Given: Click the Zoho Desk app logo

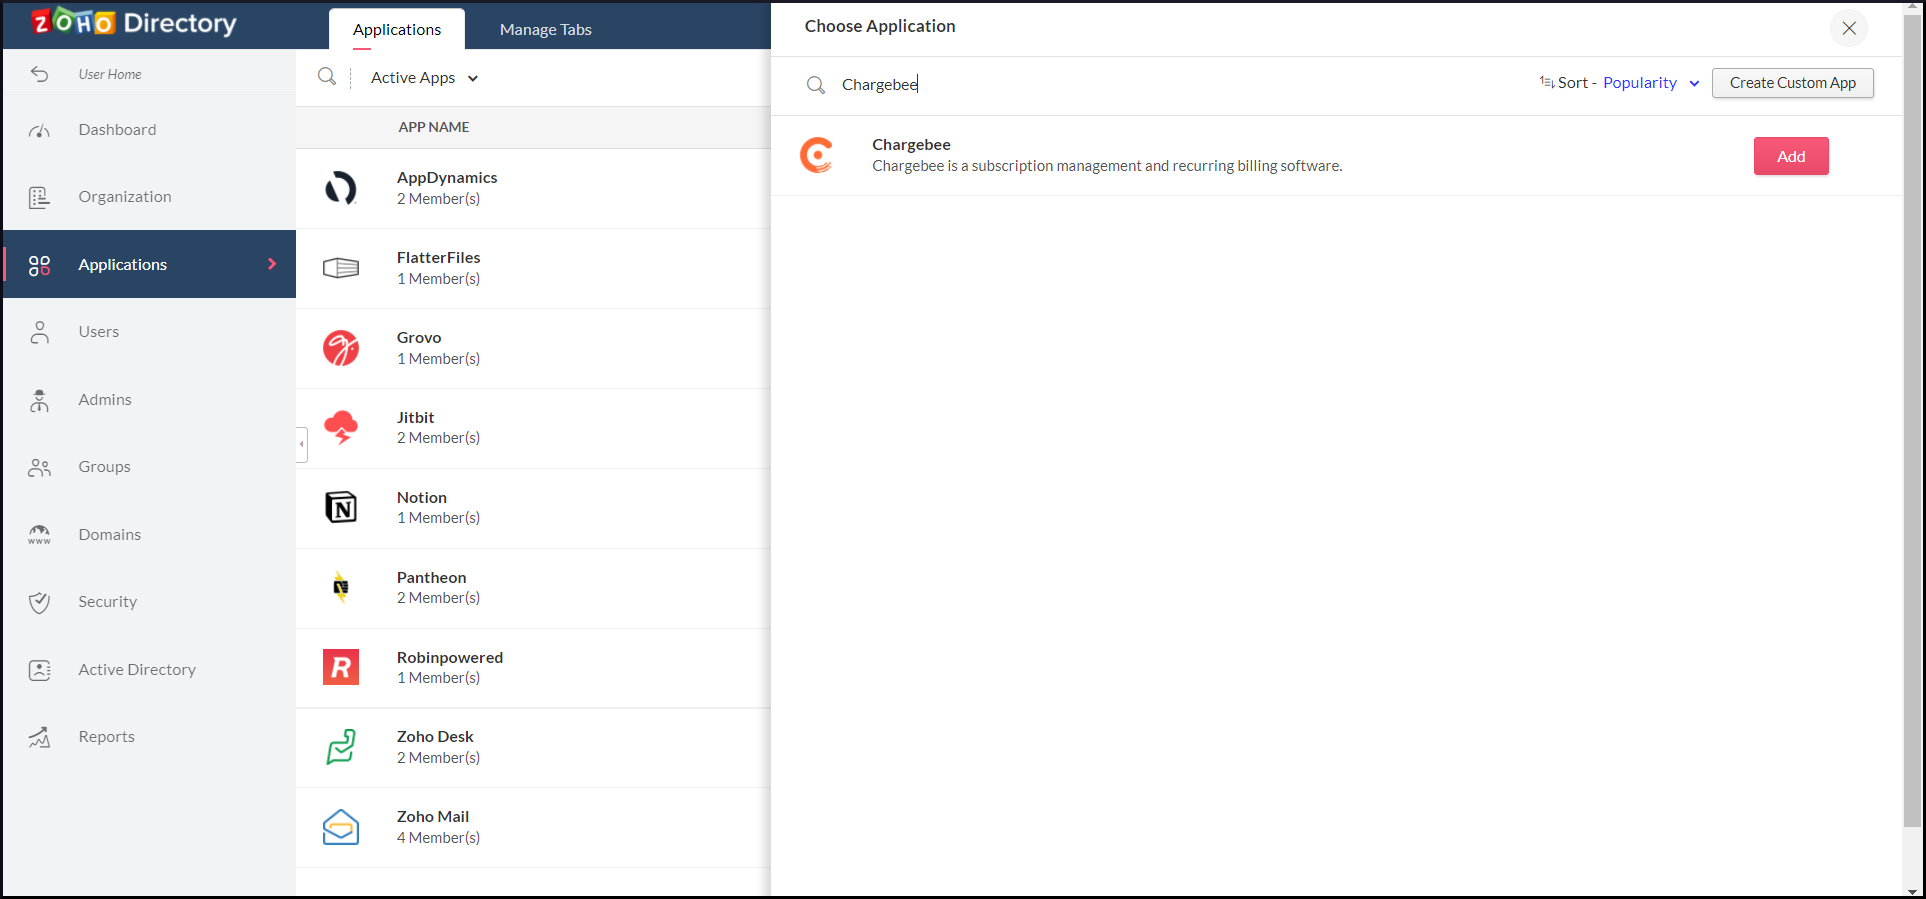Looking at the screenshot, I should coord(341,747).
